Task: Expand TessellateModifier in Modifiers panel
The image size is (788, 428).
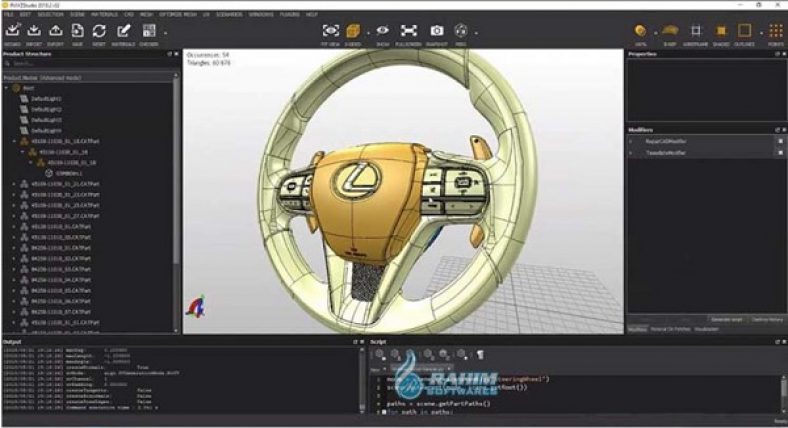Action: tap(631, 153)
